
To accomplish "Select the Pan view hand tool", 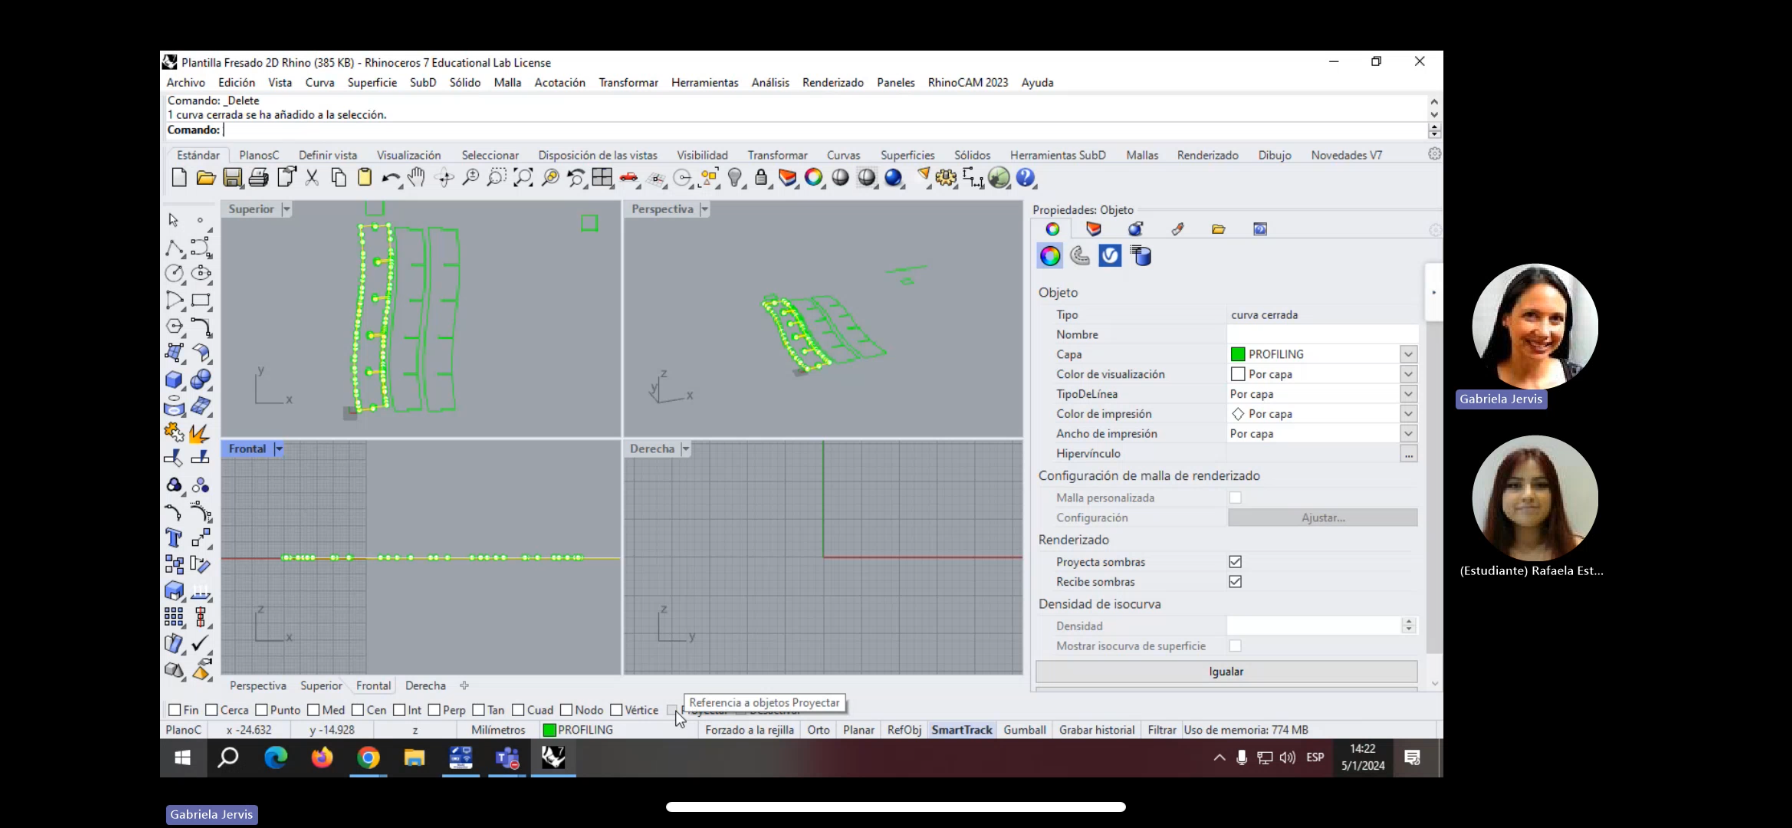I will click(417, 178).
